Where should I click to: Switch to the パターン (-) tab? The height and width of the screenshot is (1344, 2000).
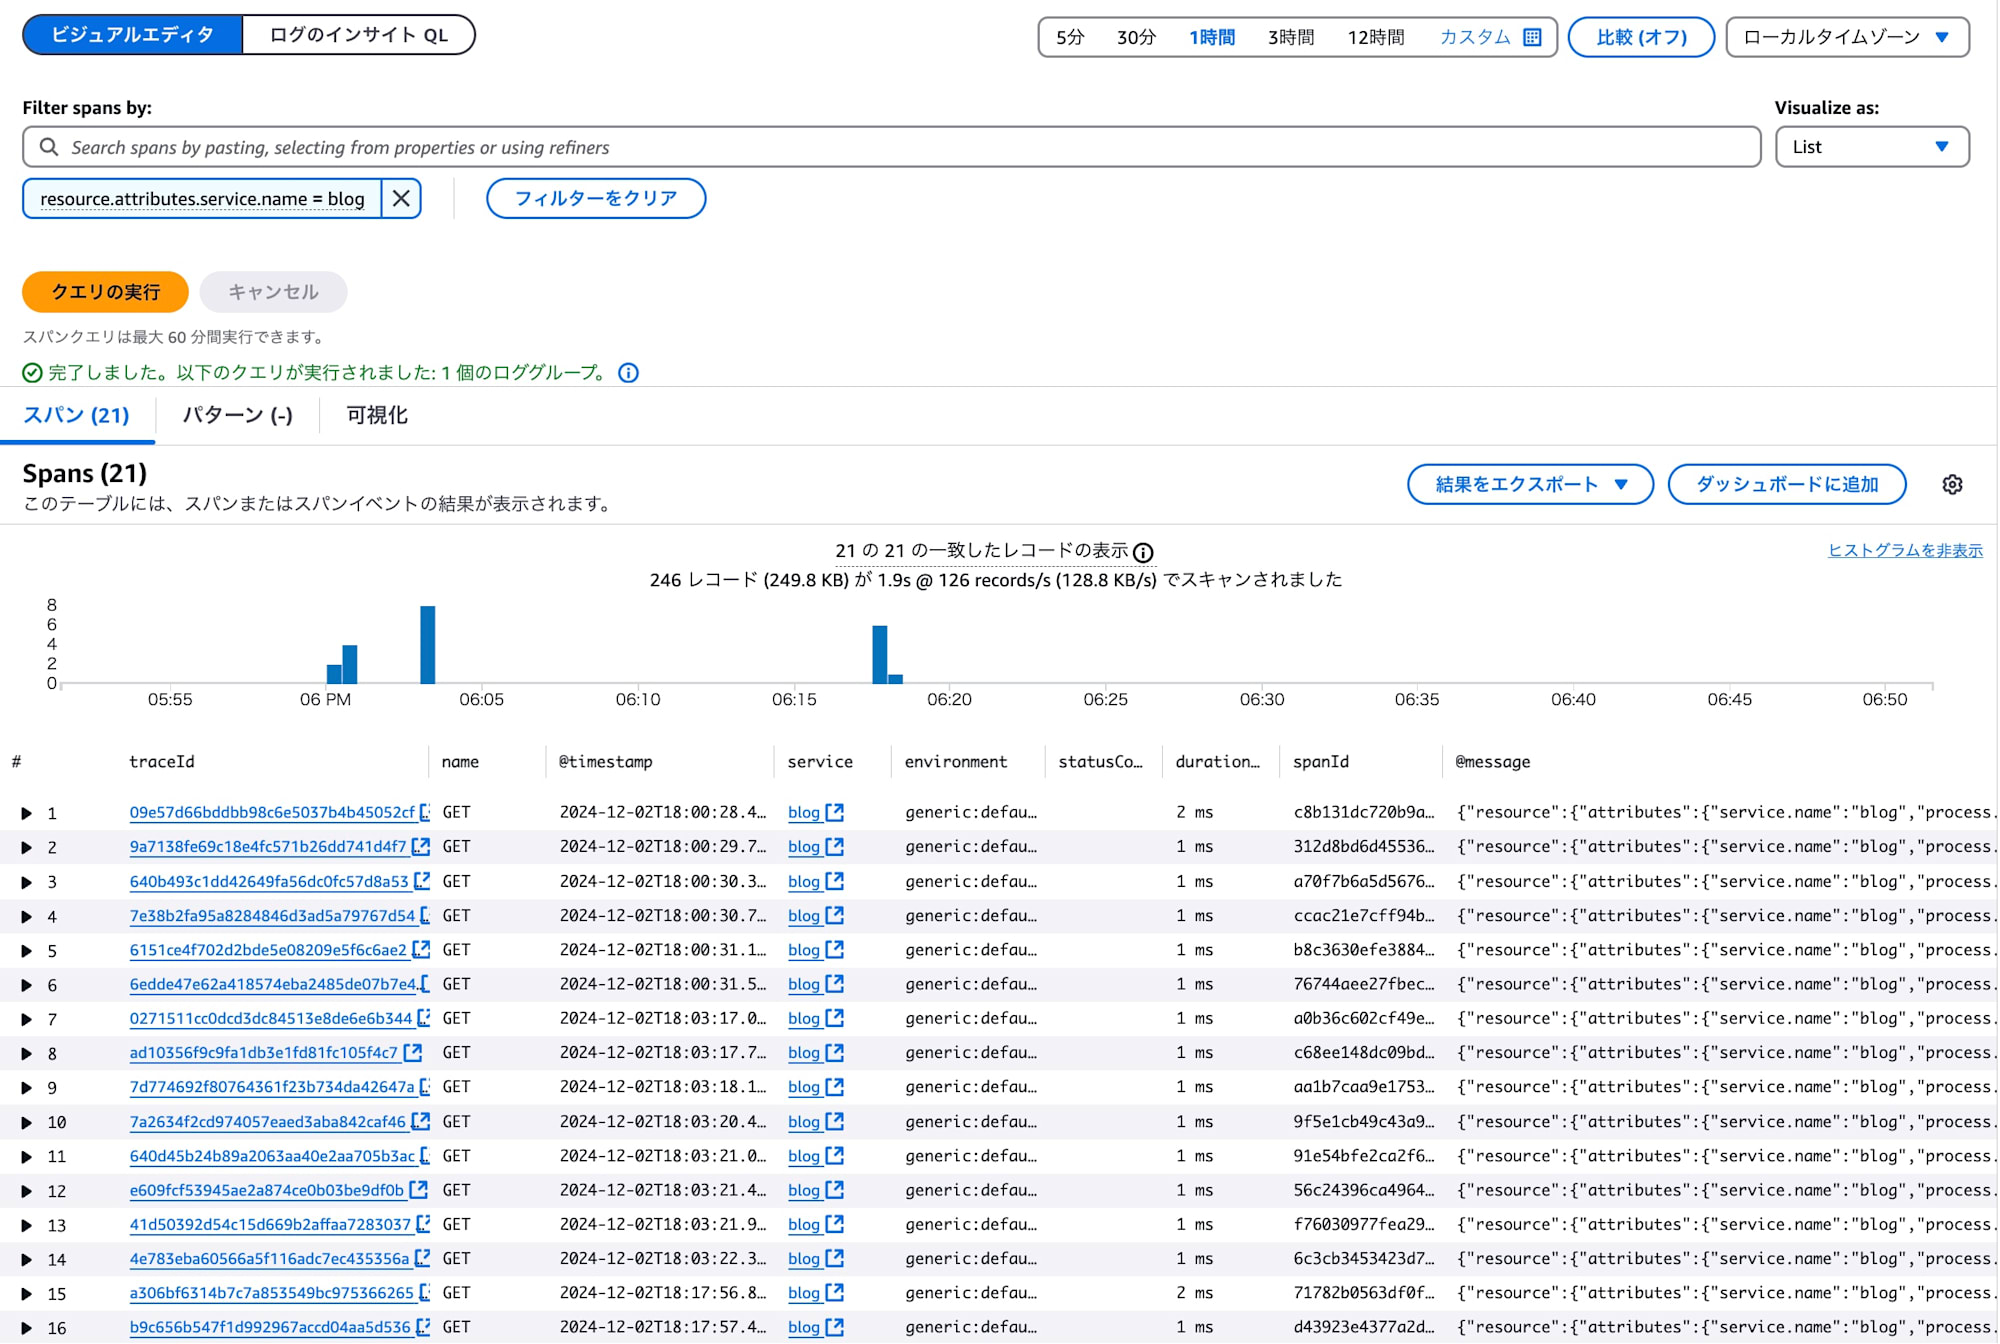coord(238,415)
